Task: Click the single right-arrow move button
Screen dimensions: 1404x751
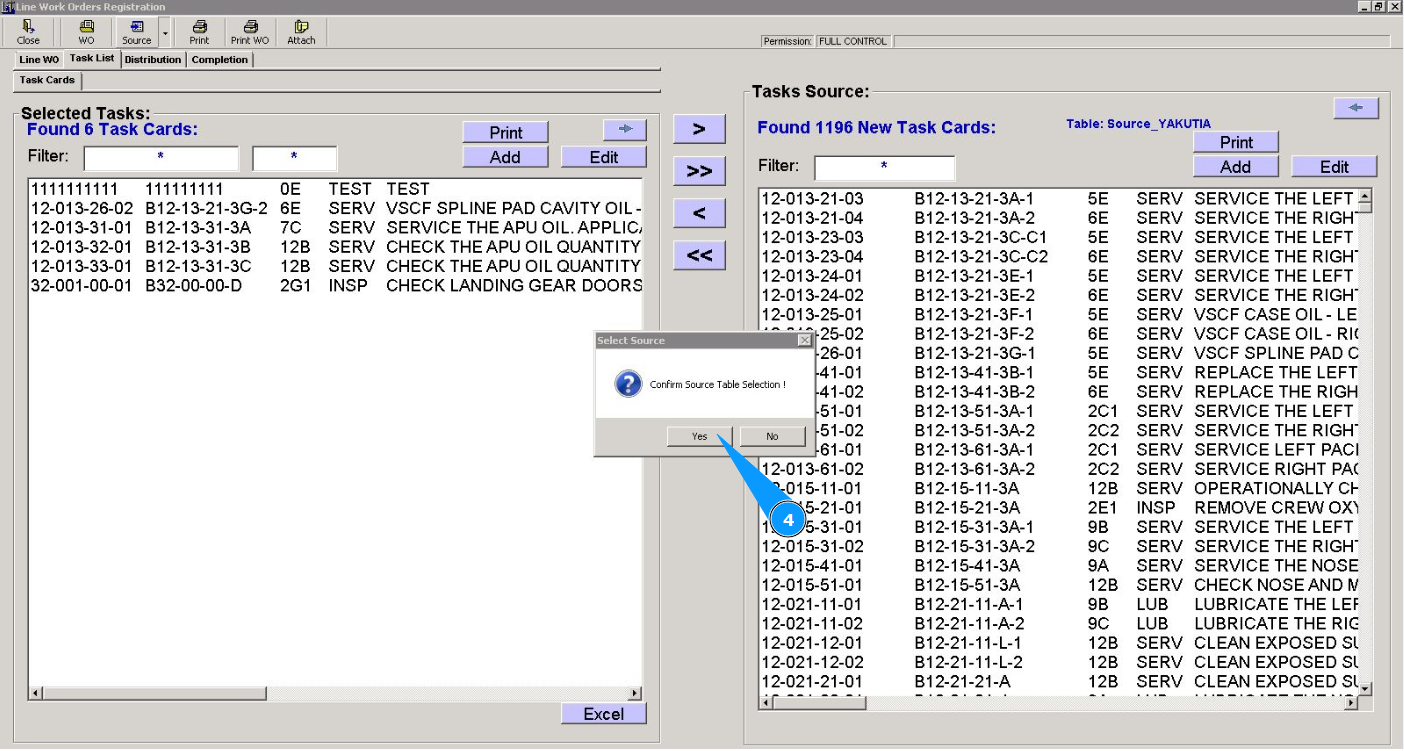Action: pos(699,129)
